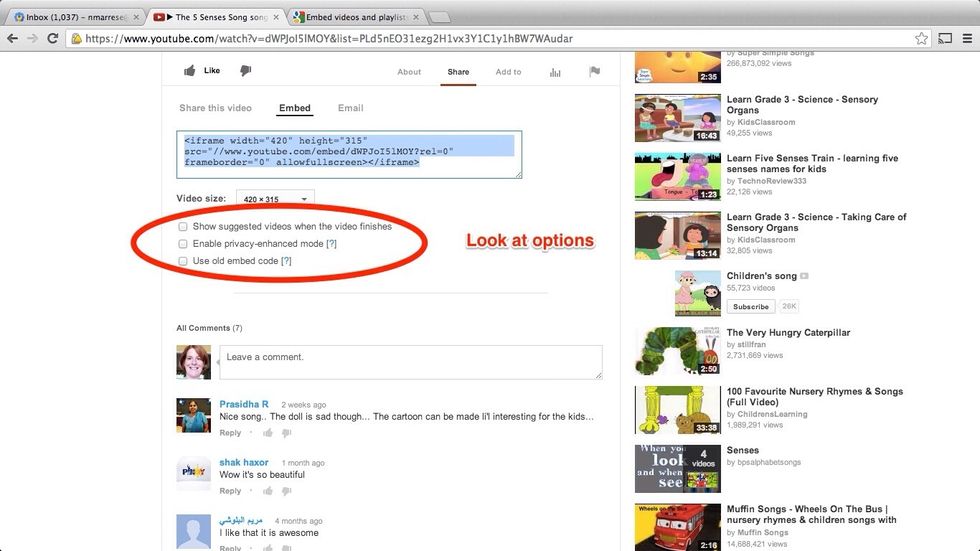Enable Show suggested videos when video finishes
Image resolution: width=980 pixels, height=551 pixels.
tap(182, 227)
